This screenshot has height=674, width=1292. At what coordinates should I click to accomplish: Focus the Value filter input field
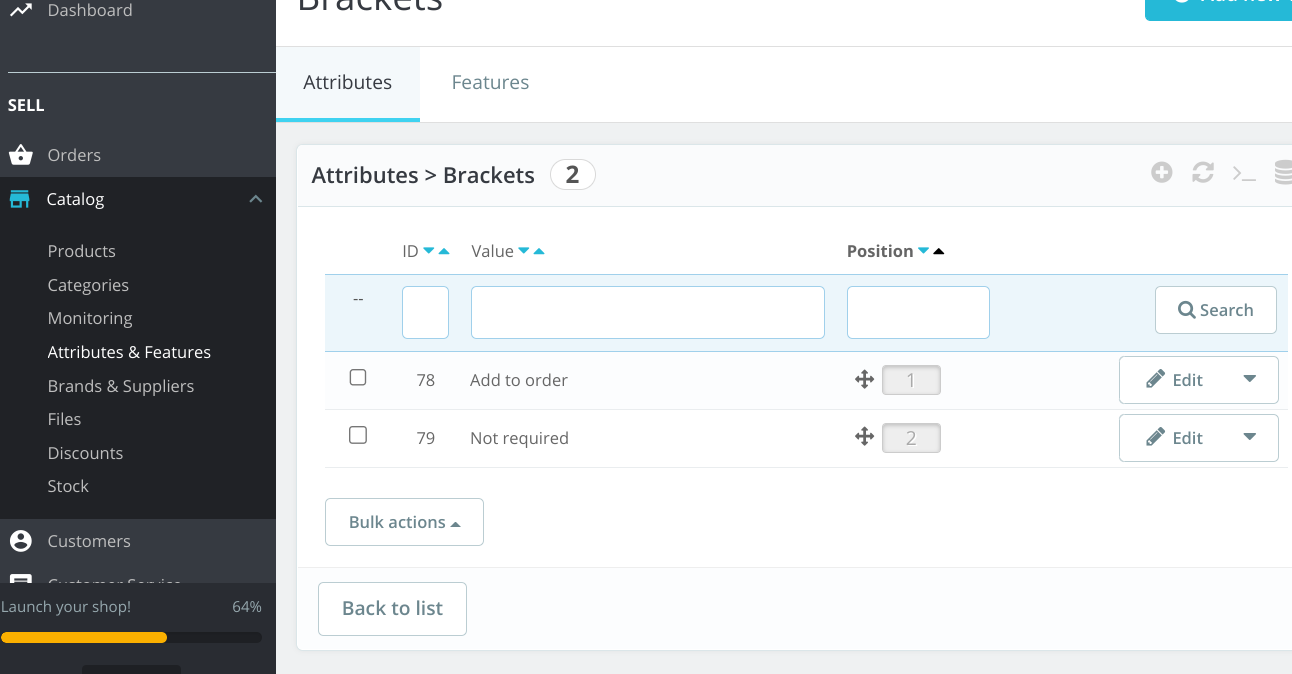(x=647, y=312)
